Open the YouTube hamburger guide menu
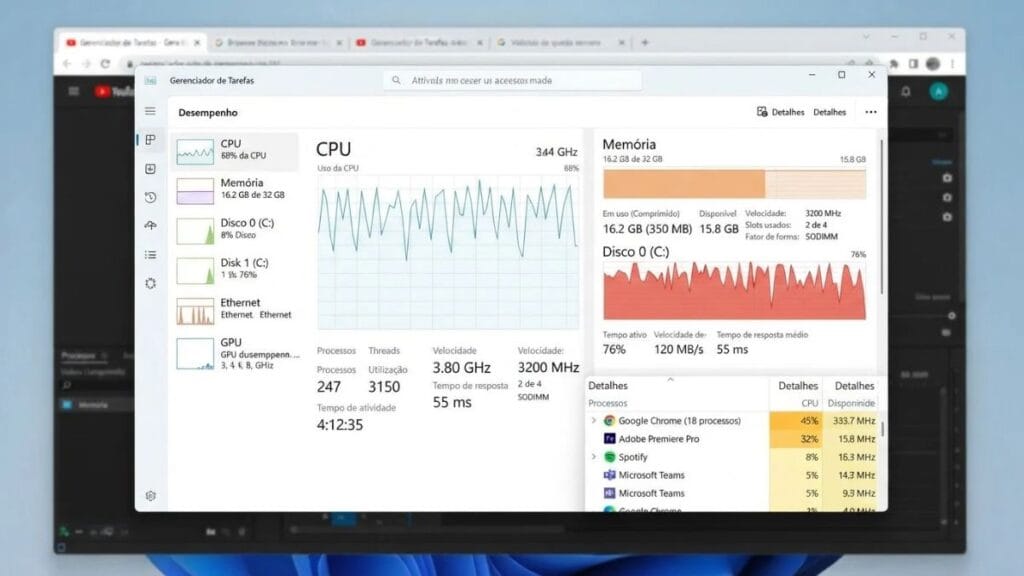Screen dimensions: 1024x576 point(73,91)
